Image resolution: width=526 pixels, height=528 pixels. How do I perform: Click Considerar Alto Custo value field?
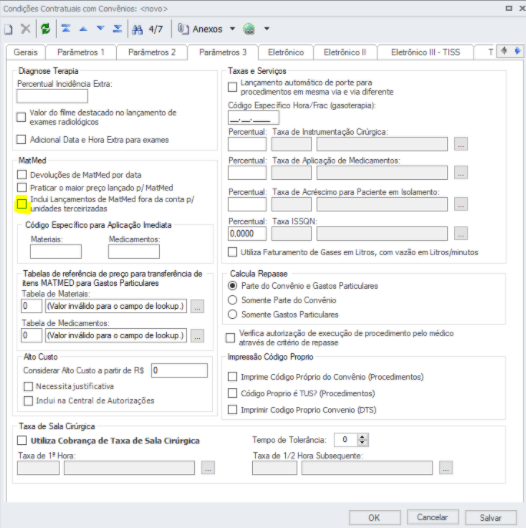point(179,370)
